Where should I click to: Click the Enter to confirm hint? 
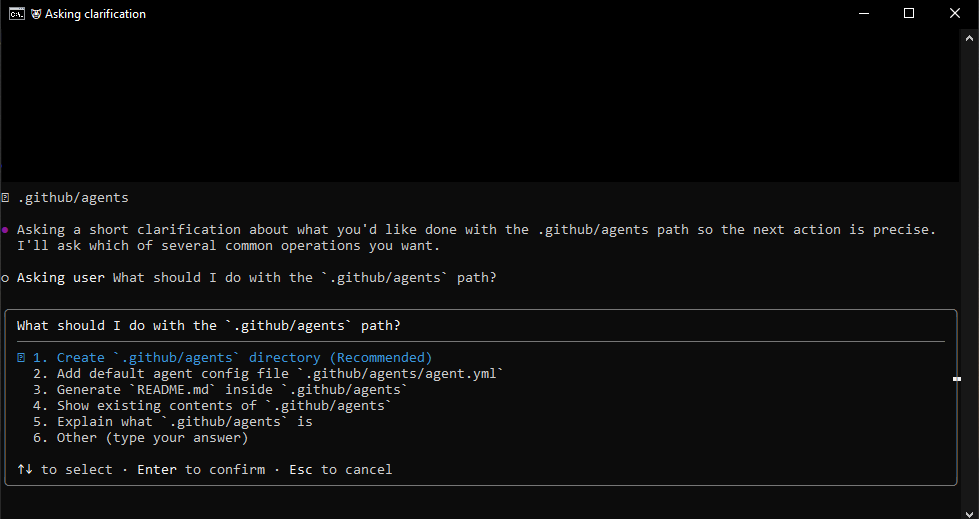pos(201,470)
